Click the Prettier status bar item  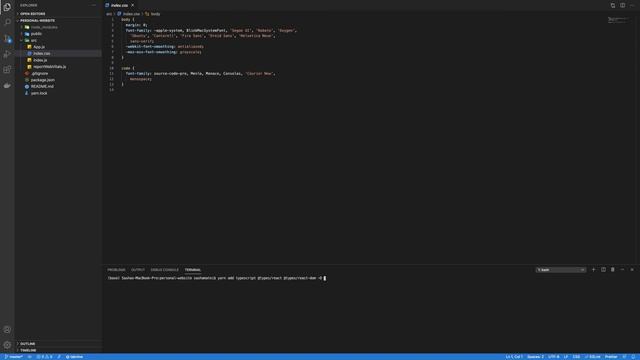(x=611, y=357)
